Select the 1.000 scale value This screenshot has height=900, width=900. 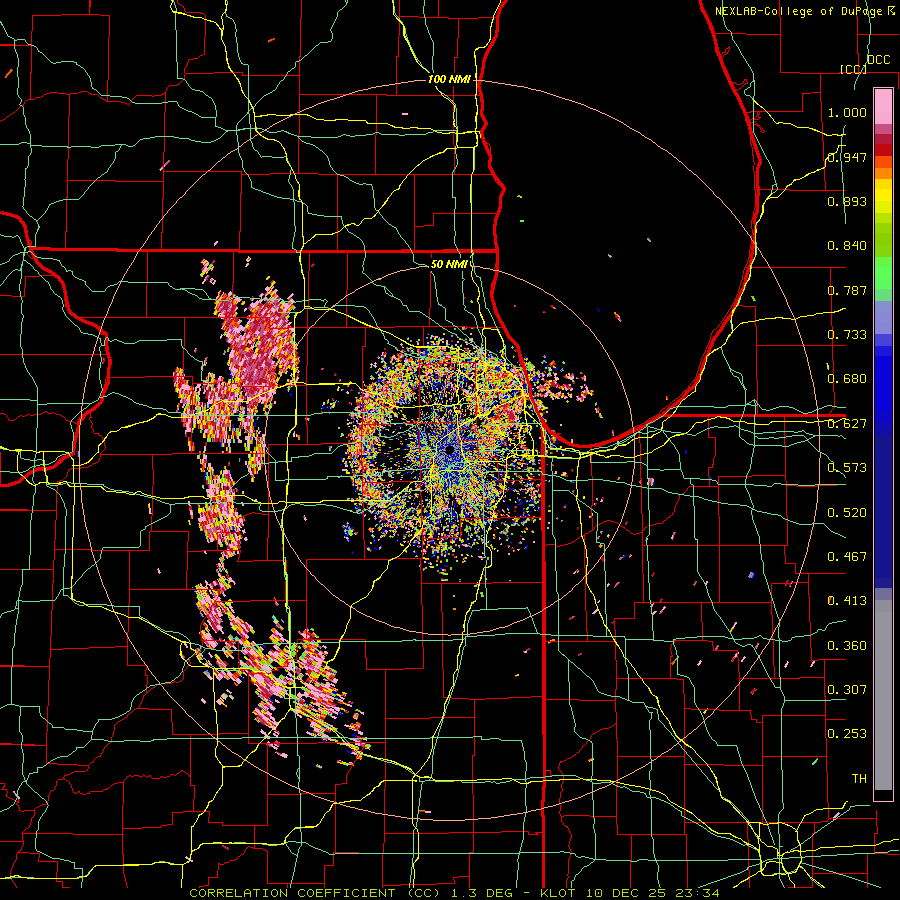[847, 112]
